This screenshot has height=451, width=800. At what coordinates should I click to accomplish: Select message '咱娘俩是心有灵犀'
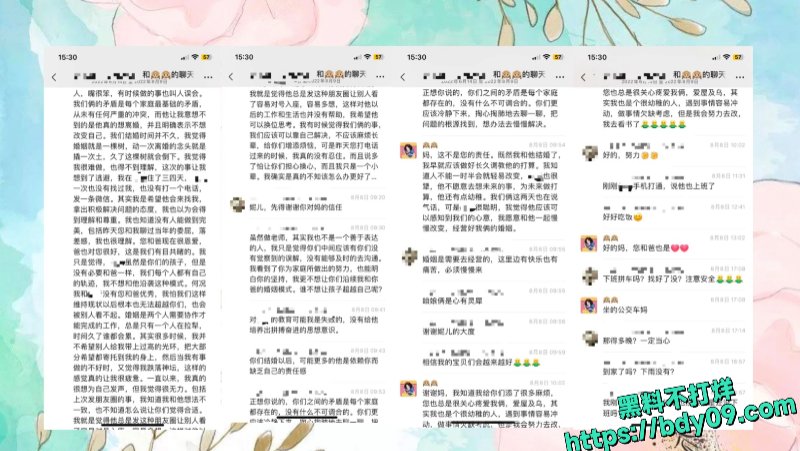click(453, 301)
